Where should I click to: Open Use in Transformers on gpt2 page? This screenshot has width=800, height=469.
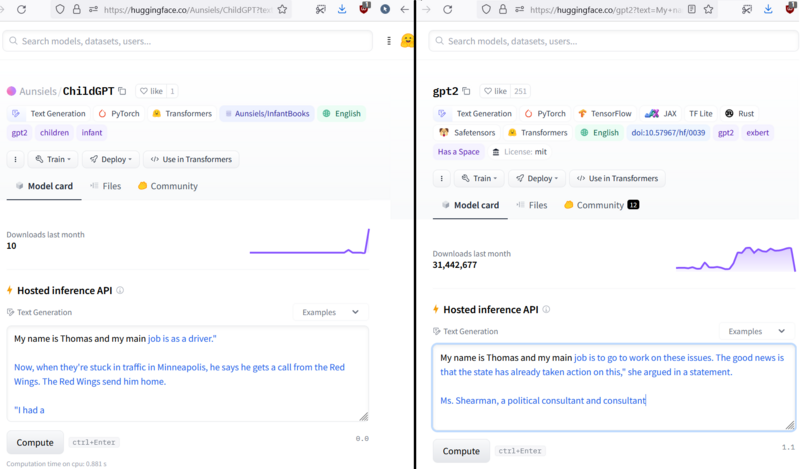(617, 178)
